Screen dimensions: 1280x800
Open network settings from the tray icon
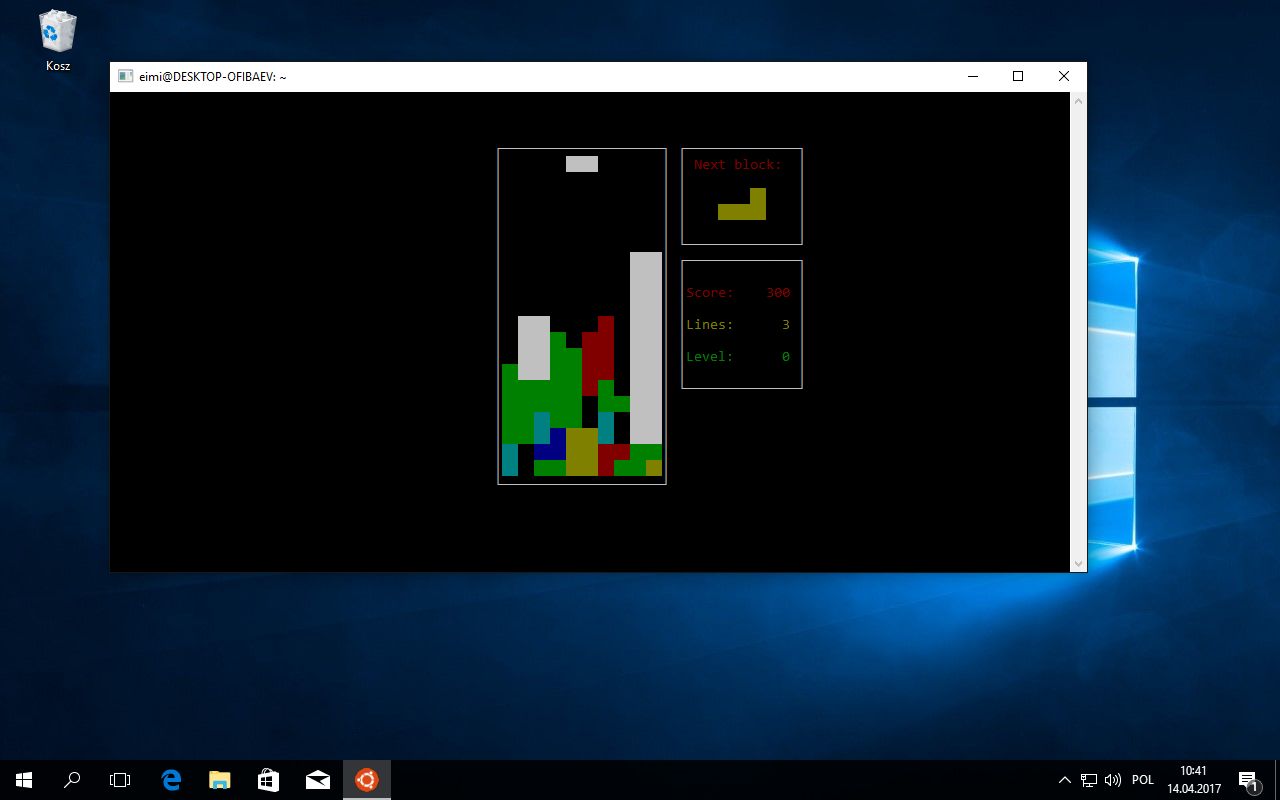[1088, 780]
